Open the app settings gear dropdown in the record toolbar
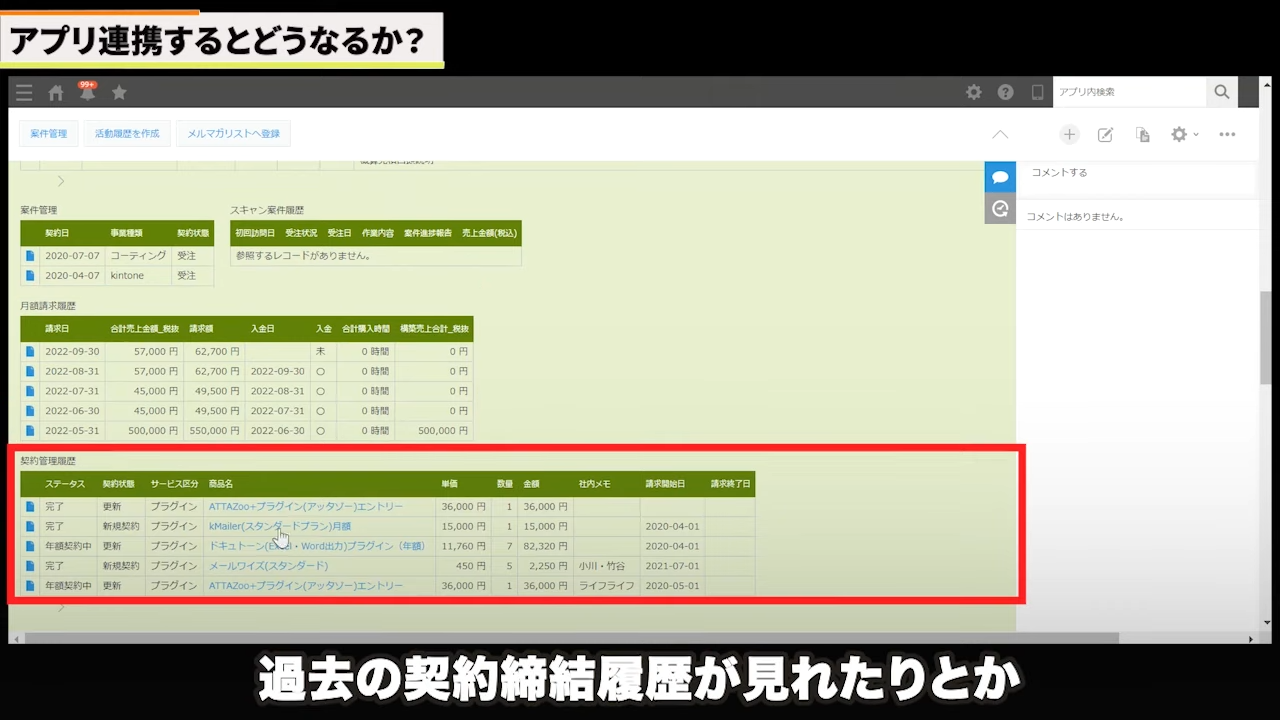Image resolution: width=1280 pixels, height=720 pixels. pos(1184,134)
